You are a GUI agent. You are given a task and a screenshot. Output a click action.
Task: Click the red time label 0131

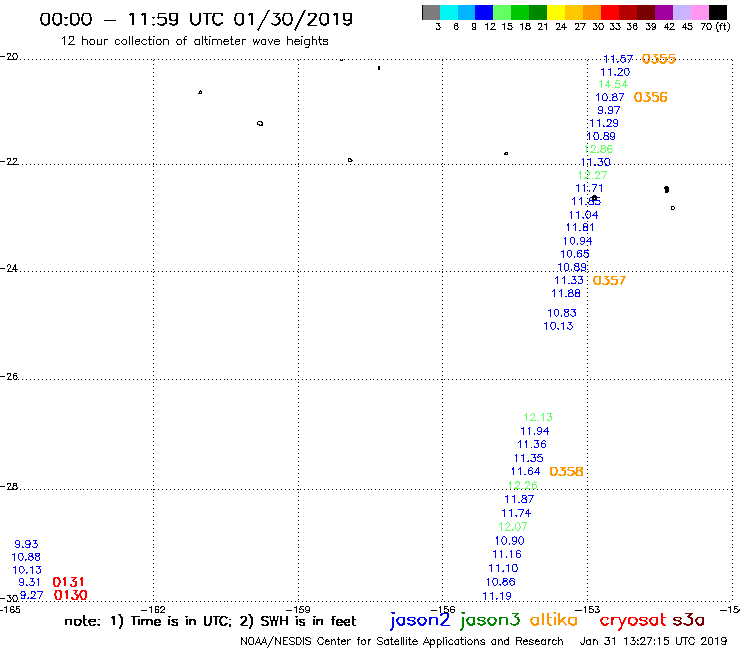pos(68,582)
